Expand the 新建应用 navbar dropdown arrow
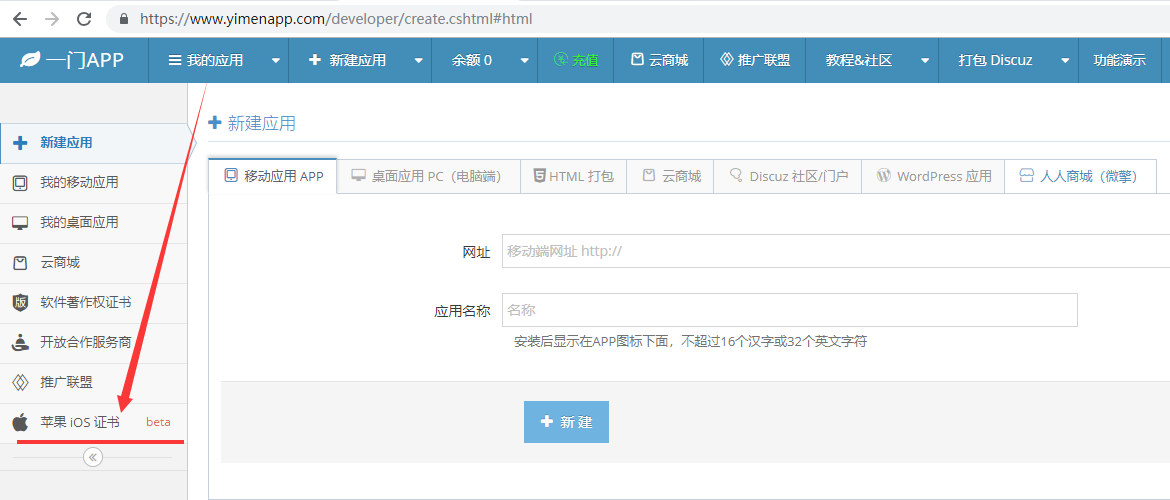1170x500 pixels. pyautogui.click(x=419, y=60)
